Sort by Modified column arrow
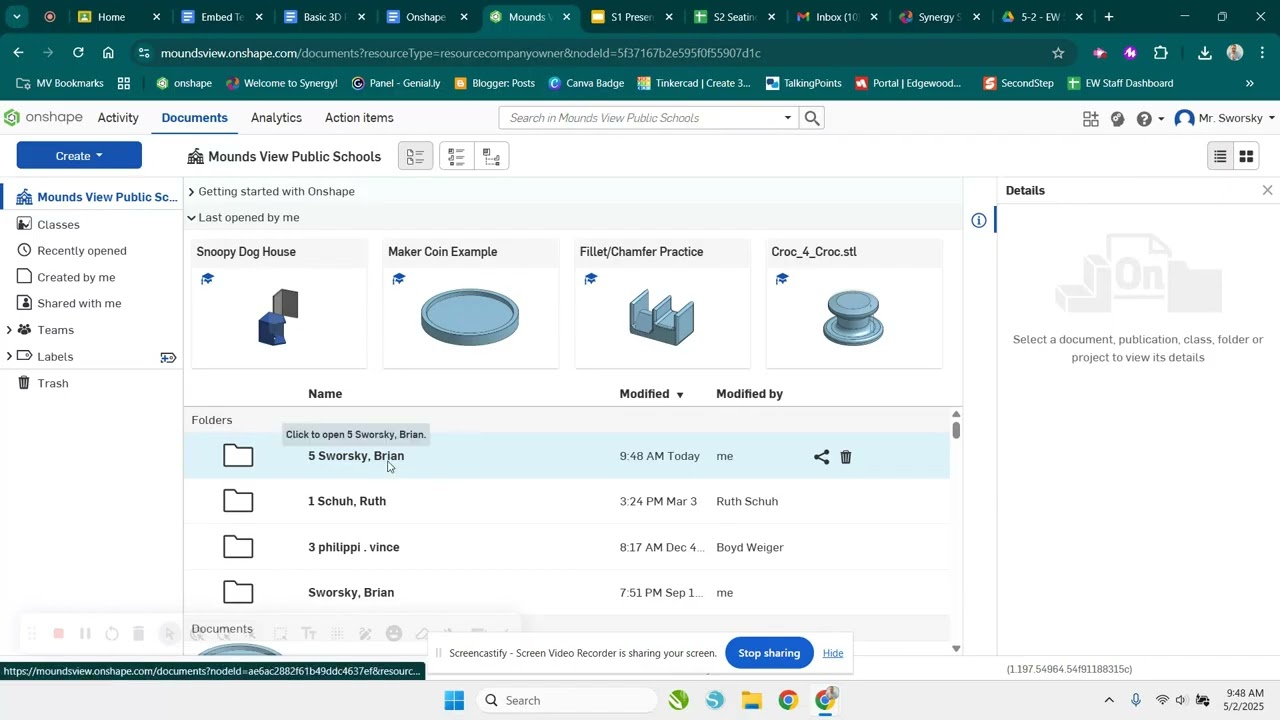The width and height of the screenshot is (1280, 720). click(680, 395)
